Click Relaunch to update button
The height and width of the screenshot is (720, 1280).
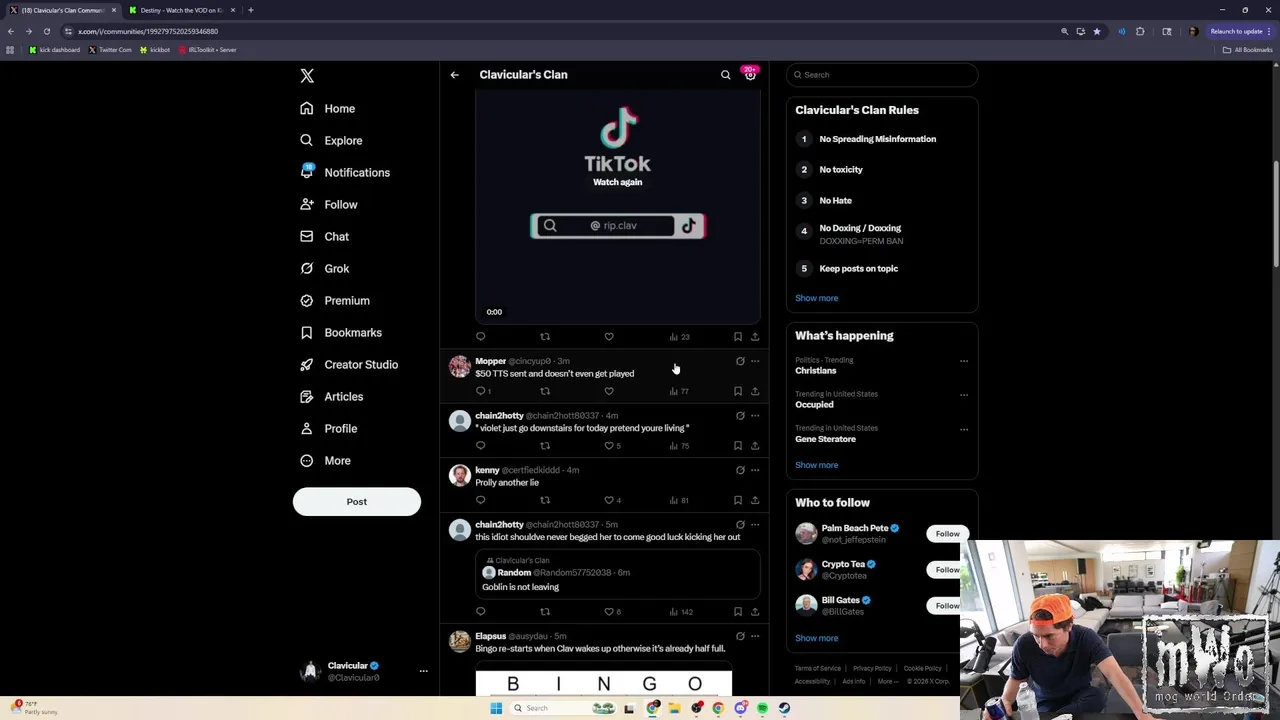coord(1241,31)
